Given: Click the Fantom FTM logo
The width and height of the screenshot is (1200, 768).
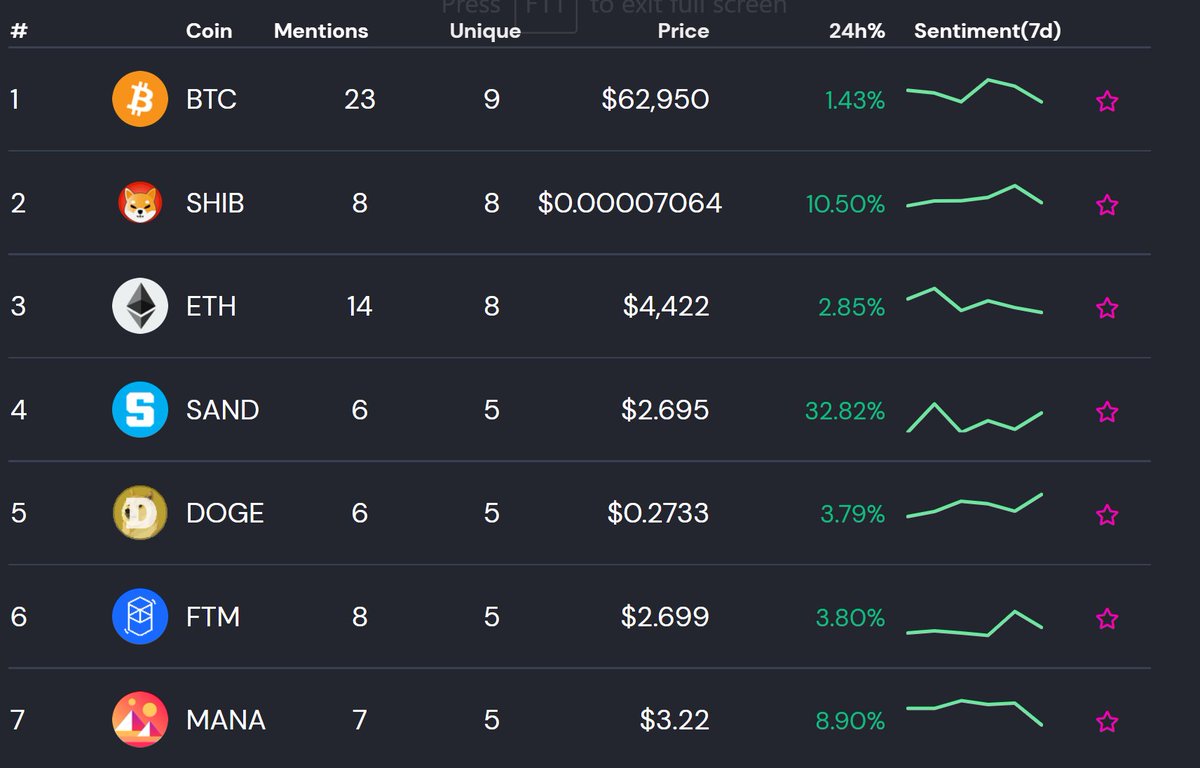Looking at the screenshot, I should [x=140, y=617].
